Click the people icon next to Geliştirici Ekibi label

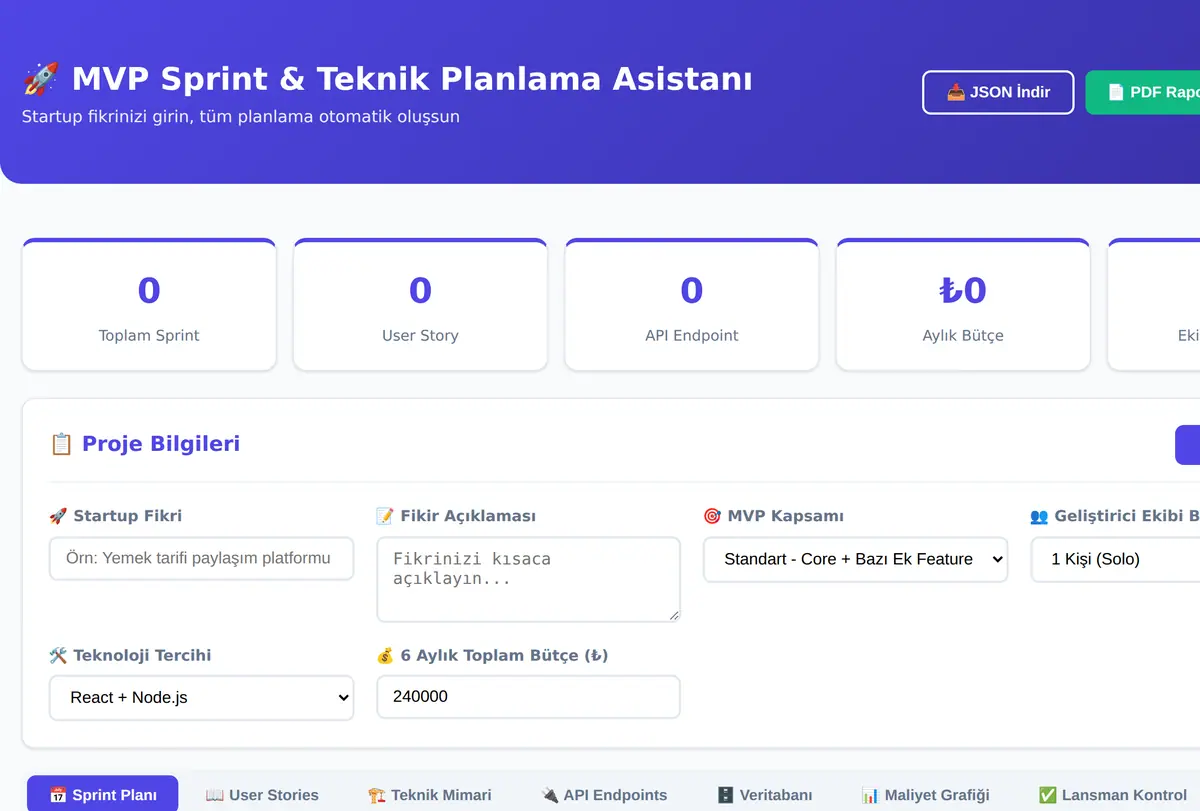click(x=1039, y=516)
